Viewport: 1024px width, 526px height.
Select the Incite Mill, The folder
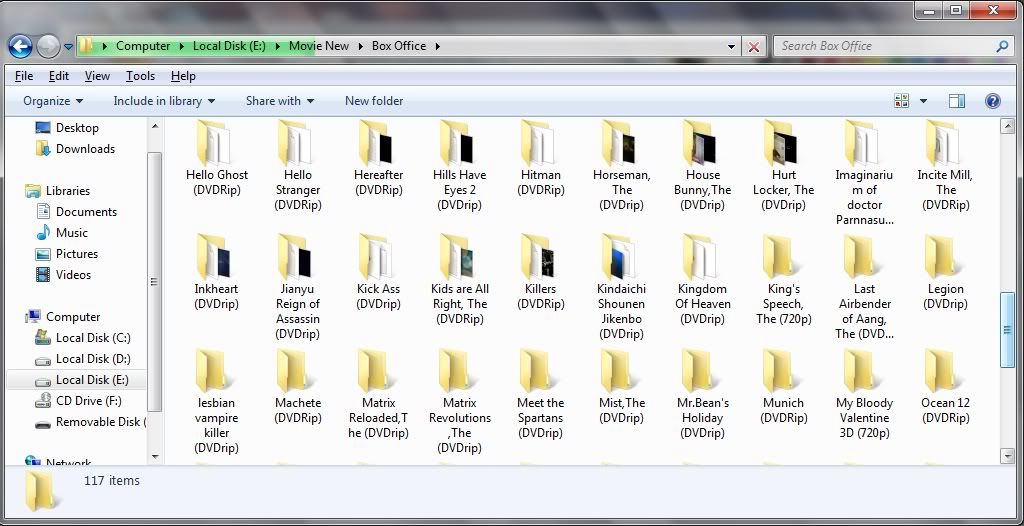945,166
